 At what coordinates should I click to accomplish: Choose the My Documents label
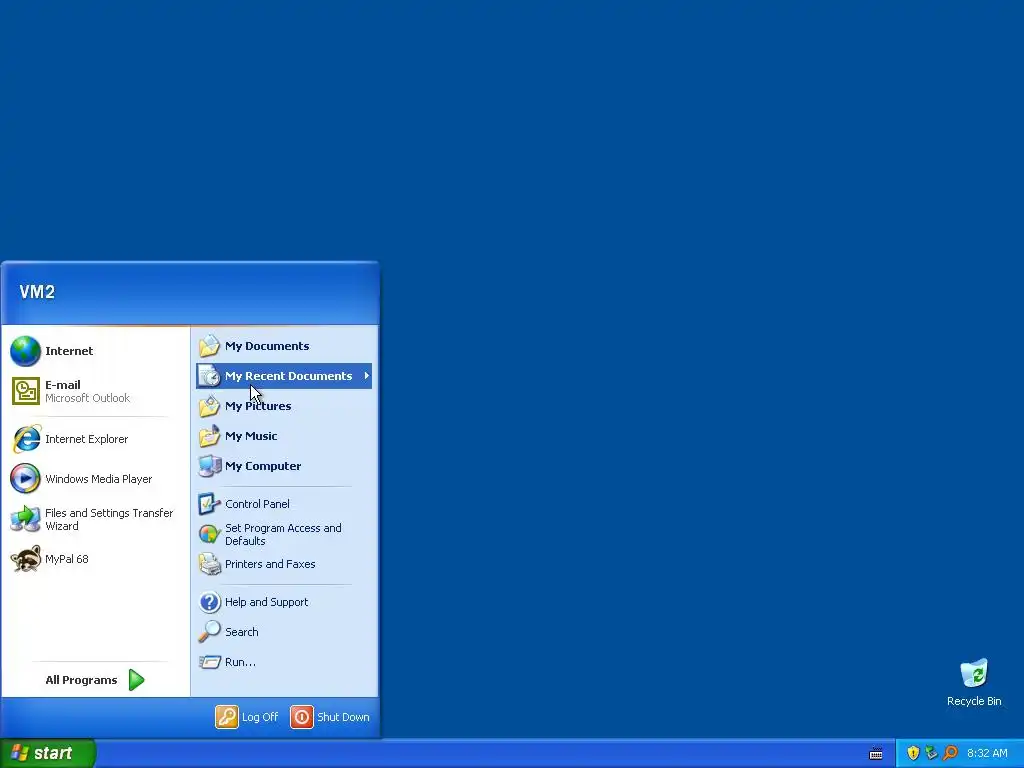click(267, 346)
